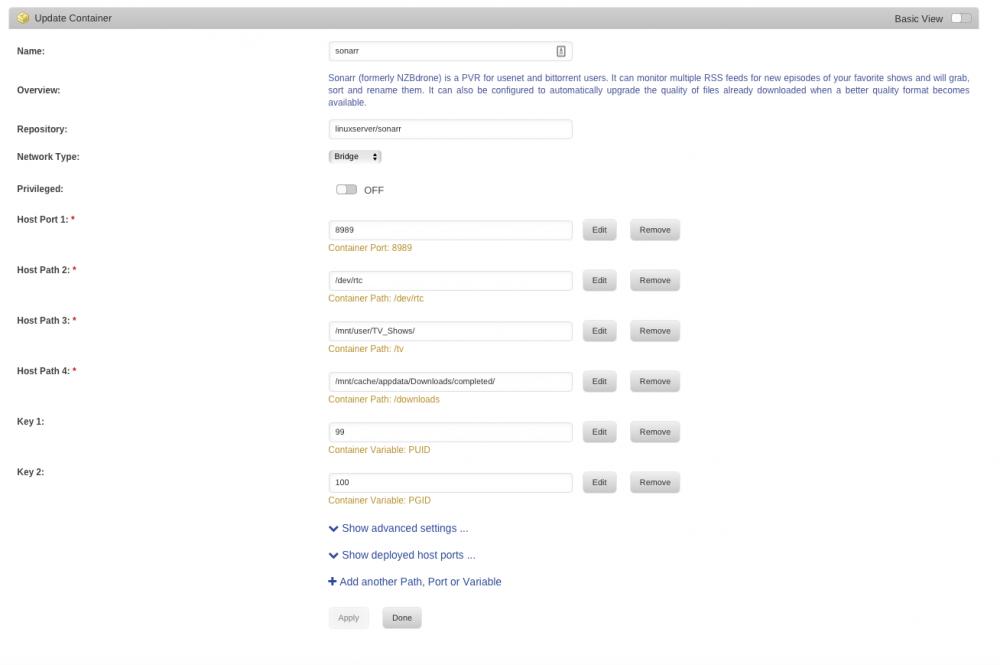Remove the PGID variable

(x=655, y=482)
